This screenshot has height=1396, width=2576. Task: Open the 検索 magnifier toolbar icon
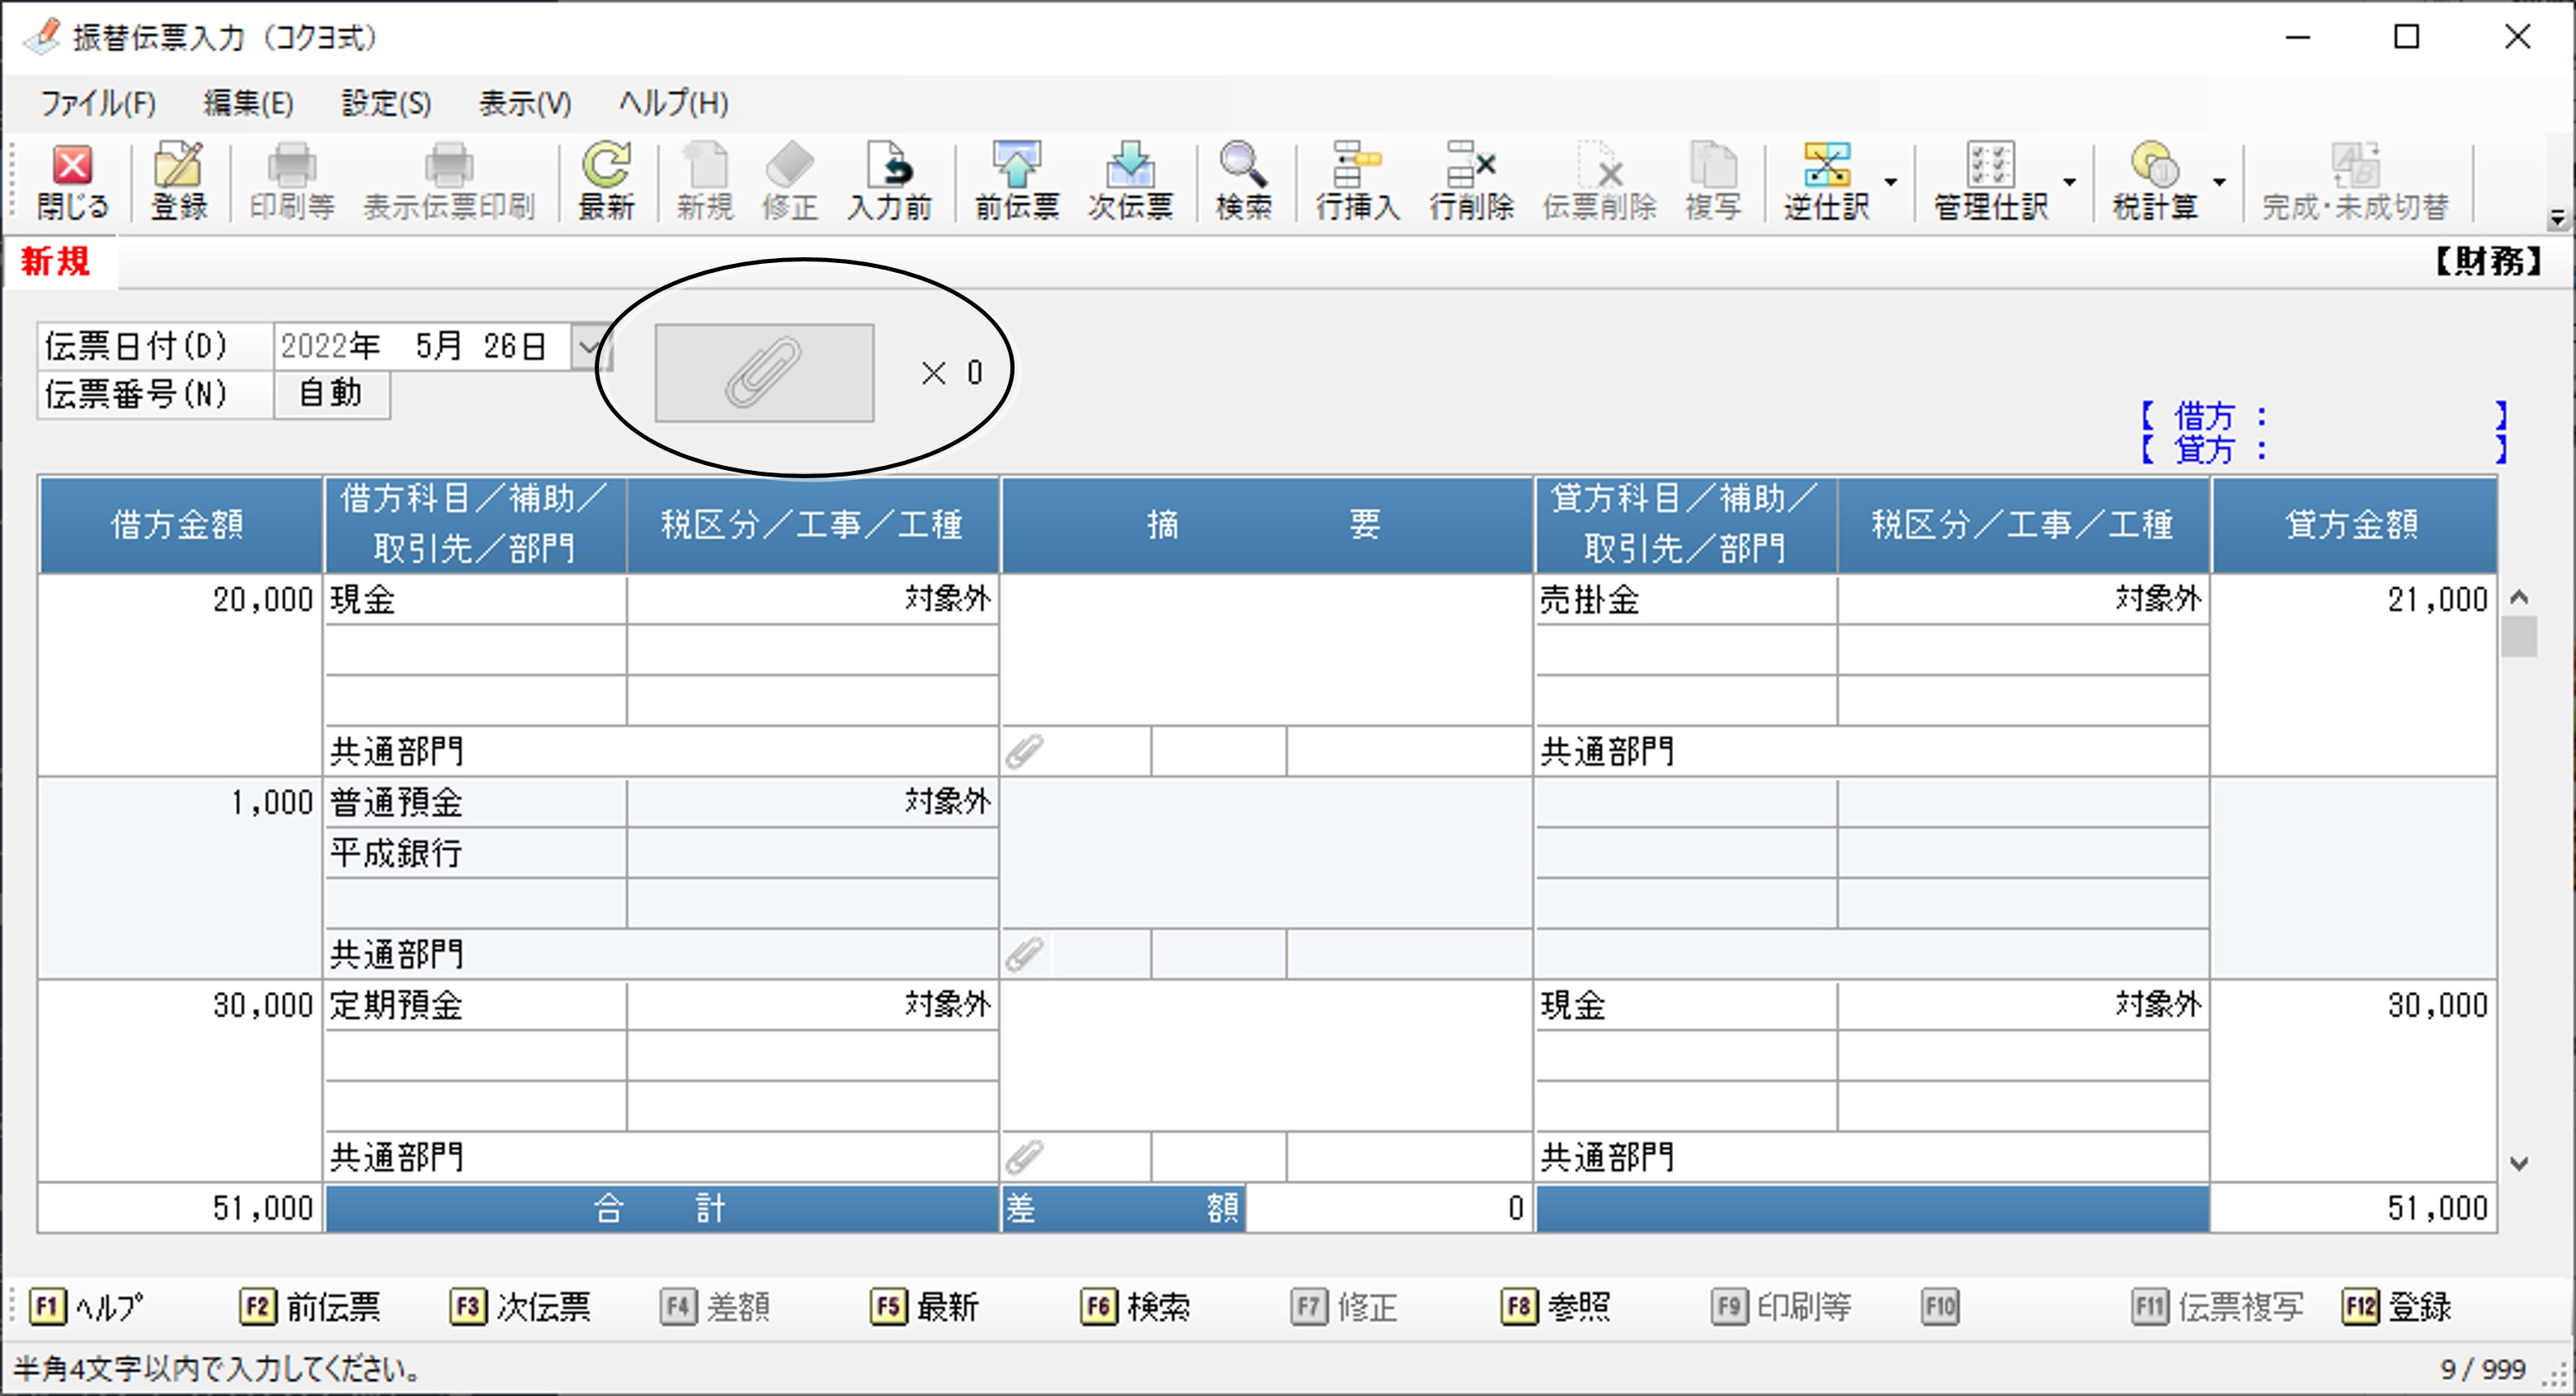click(x=1243, y=182)
